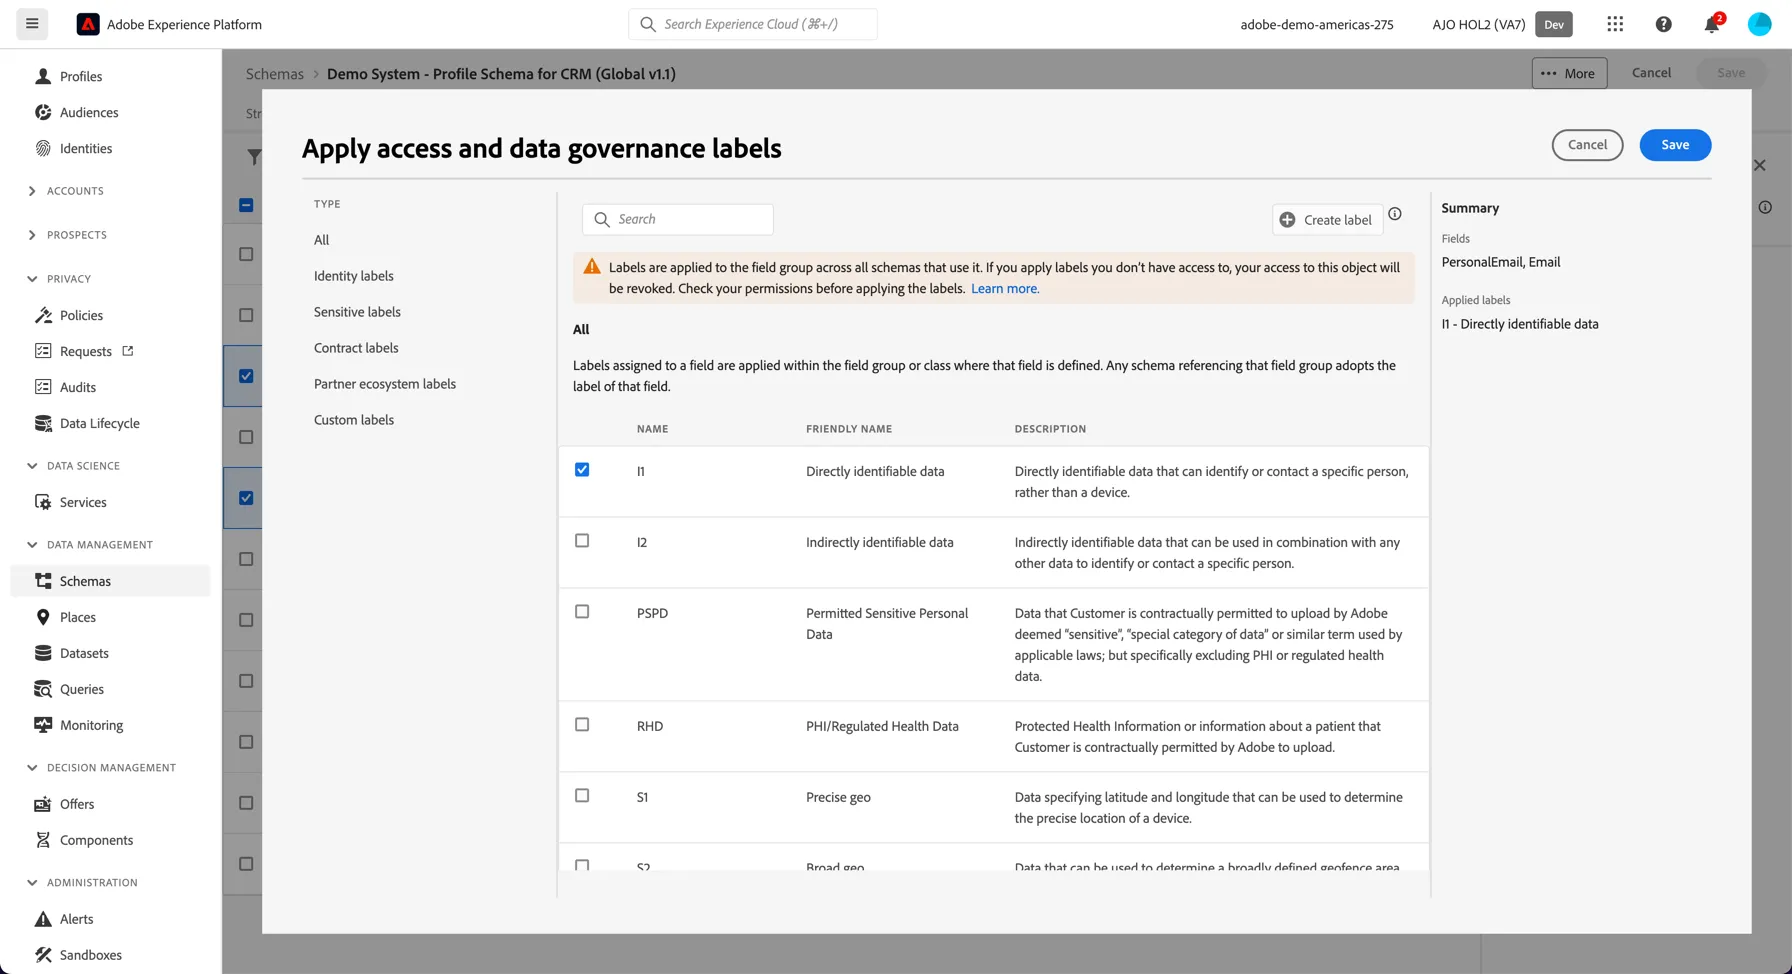Open the hamburger navigation menu

tap(32, 24)
